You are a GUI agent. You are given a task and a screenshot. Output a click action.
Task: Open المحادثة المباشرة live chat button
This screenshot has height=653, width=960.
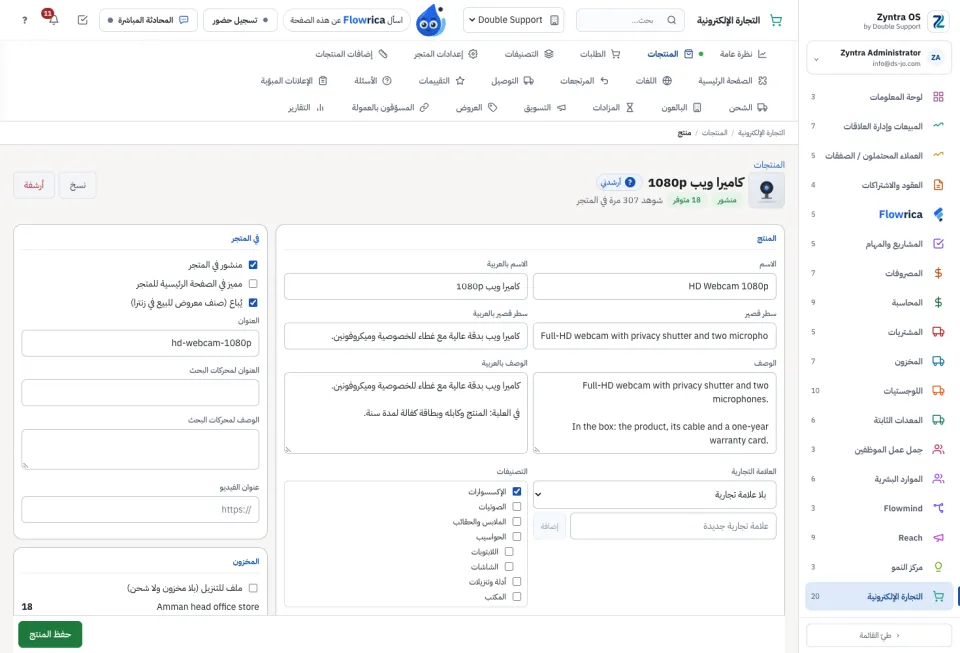[x=148, y=20]
